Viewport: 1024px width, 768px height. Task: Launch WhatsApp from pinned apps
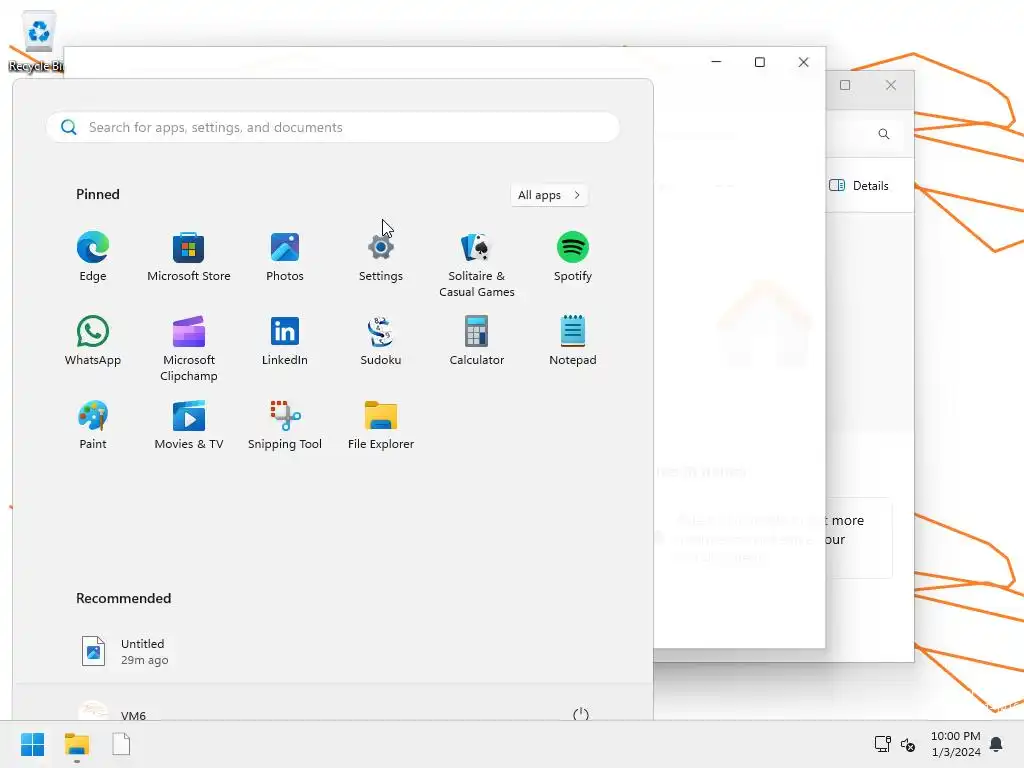click(93, 340)
